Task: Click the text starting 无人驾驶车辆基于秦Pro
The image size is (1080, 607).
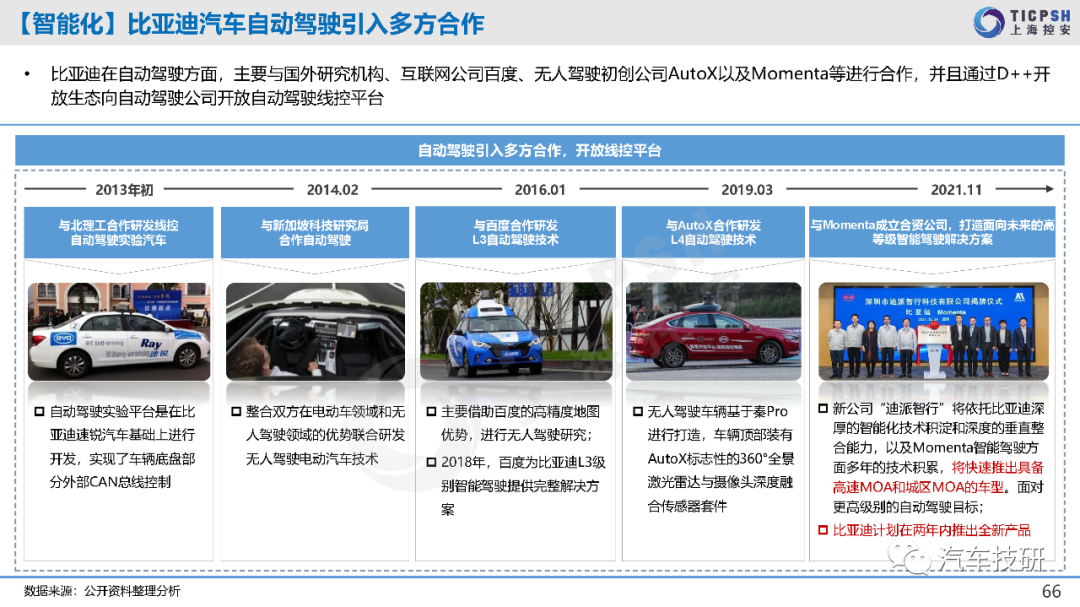Action: click(720, 458)
